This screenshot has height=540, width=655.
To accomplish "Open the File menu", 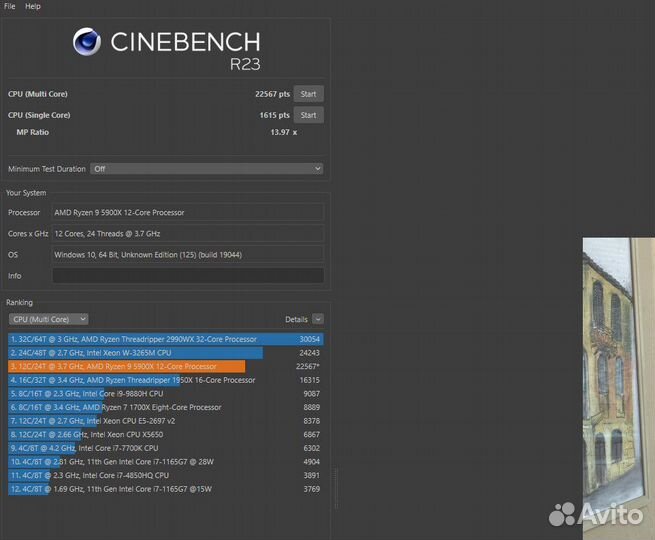I will pyautogui.click(x=10, y=6).
